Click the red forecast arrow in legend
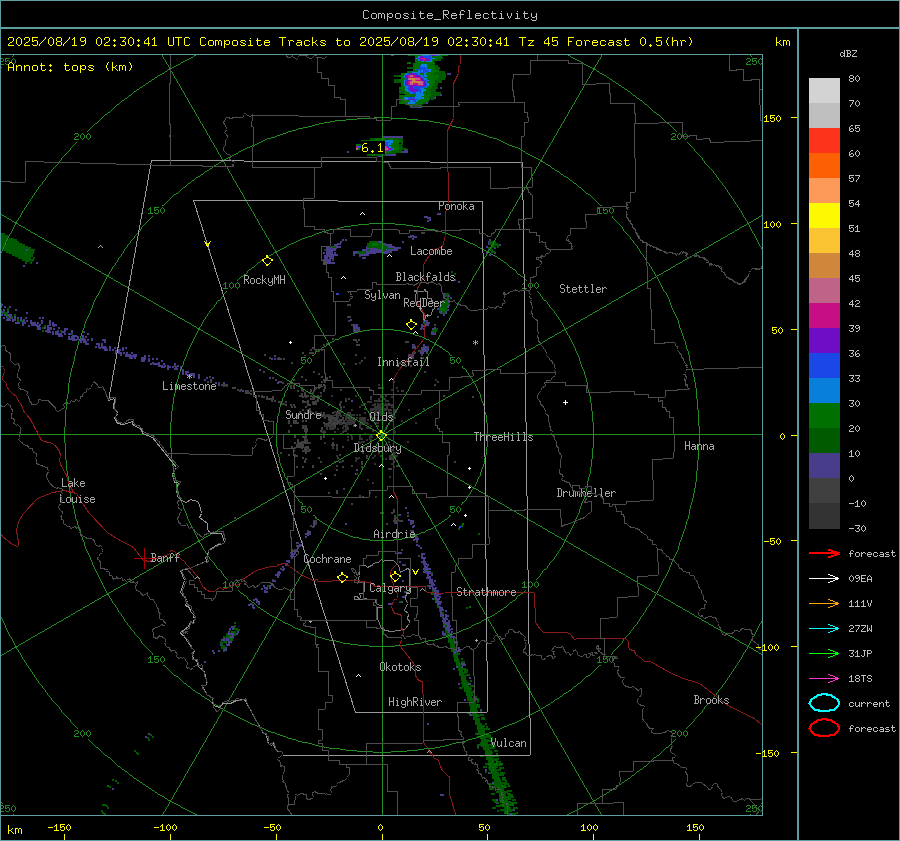 tap(824, 553)
